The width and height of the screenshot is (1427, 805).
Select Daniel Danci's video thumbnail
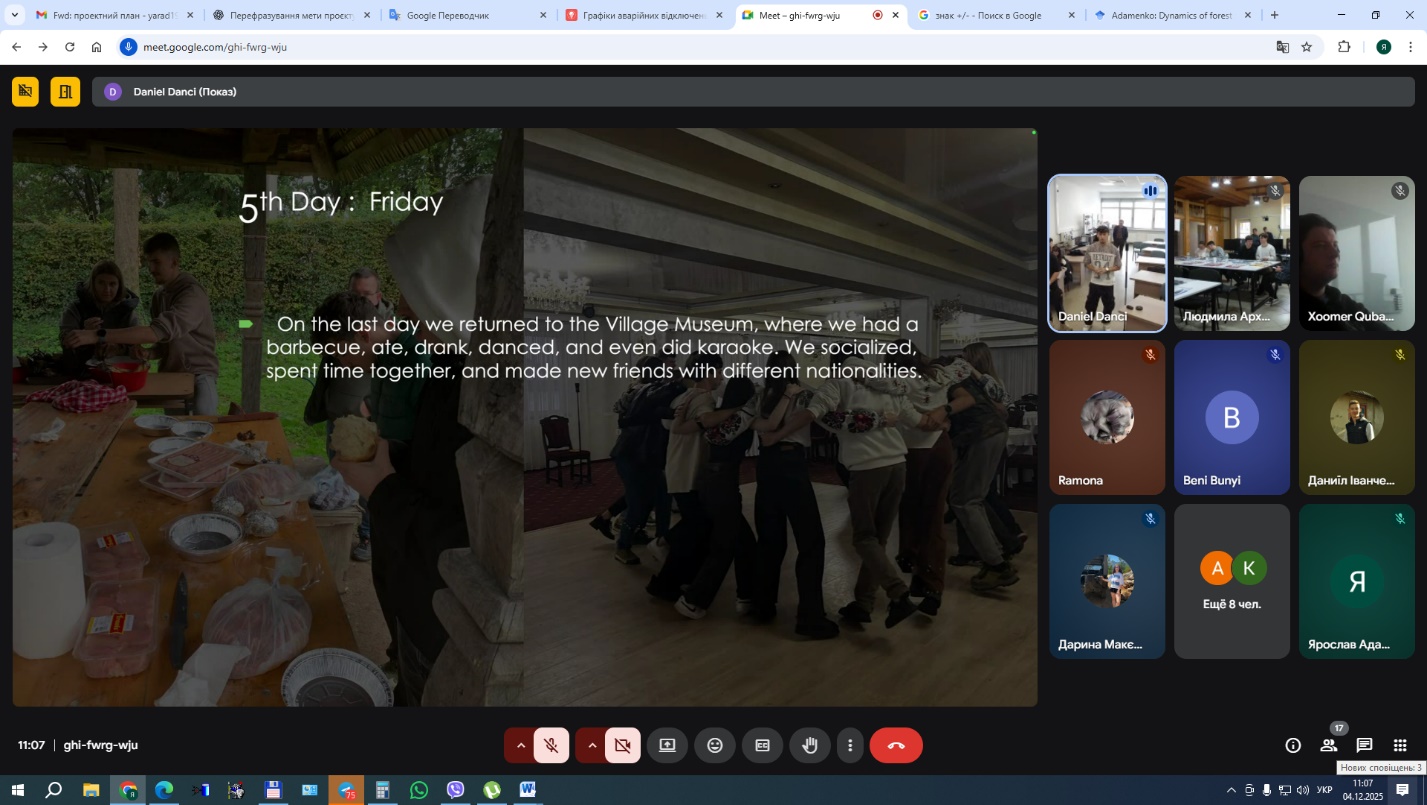(1106, 253)
